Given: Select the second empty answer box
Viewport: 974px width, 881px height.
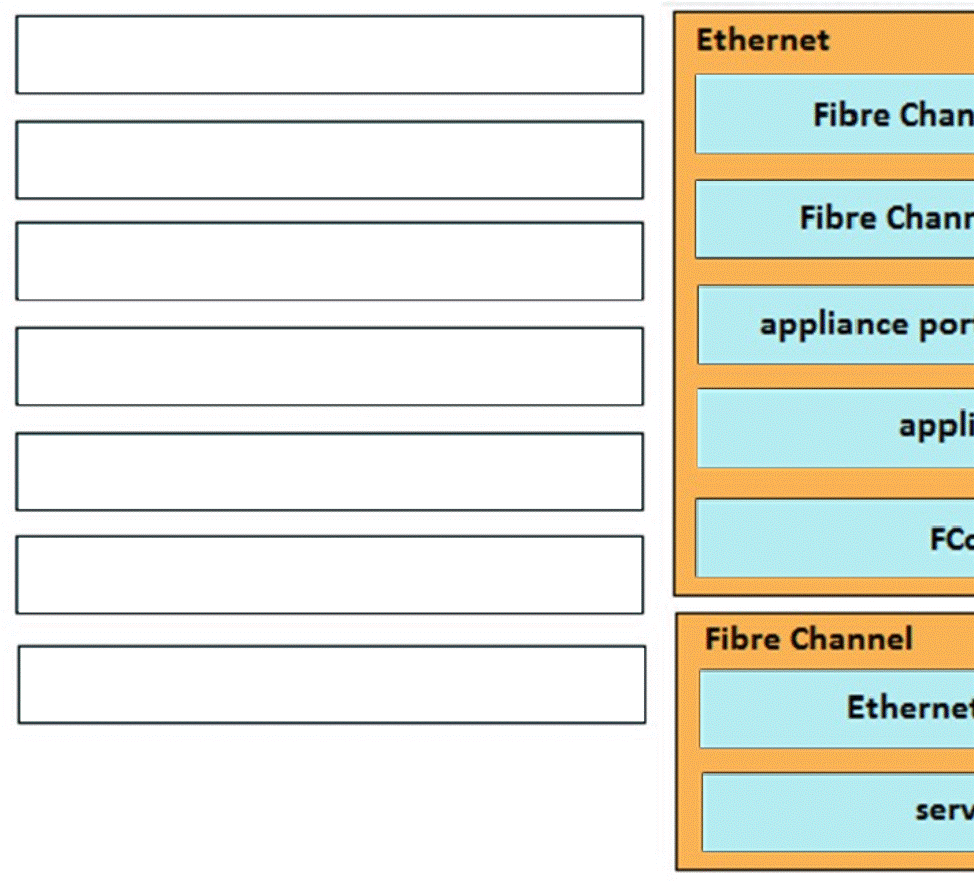Looking at the screenshot, I should 329,160.
